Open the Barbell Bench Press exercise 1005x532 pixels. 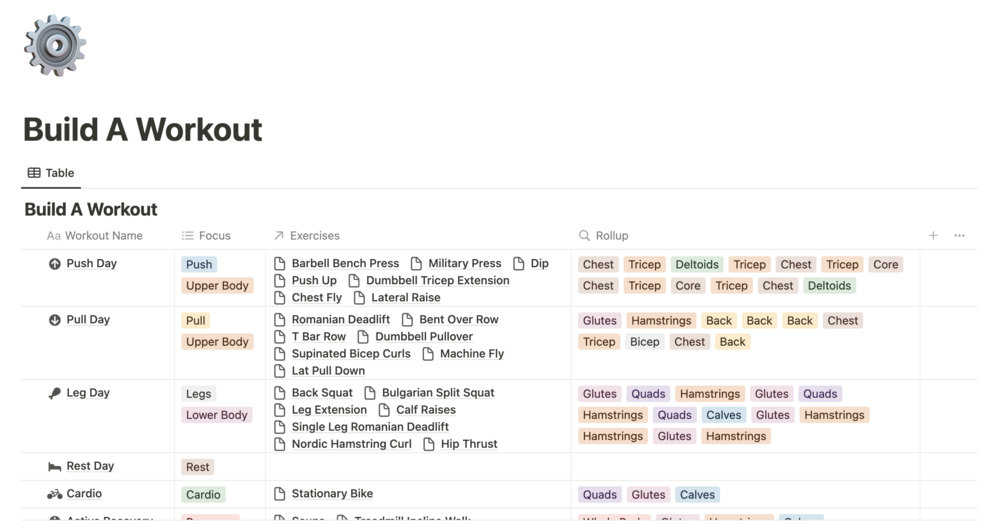click(x=345, y=263)
